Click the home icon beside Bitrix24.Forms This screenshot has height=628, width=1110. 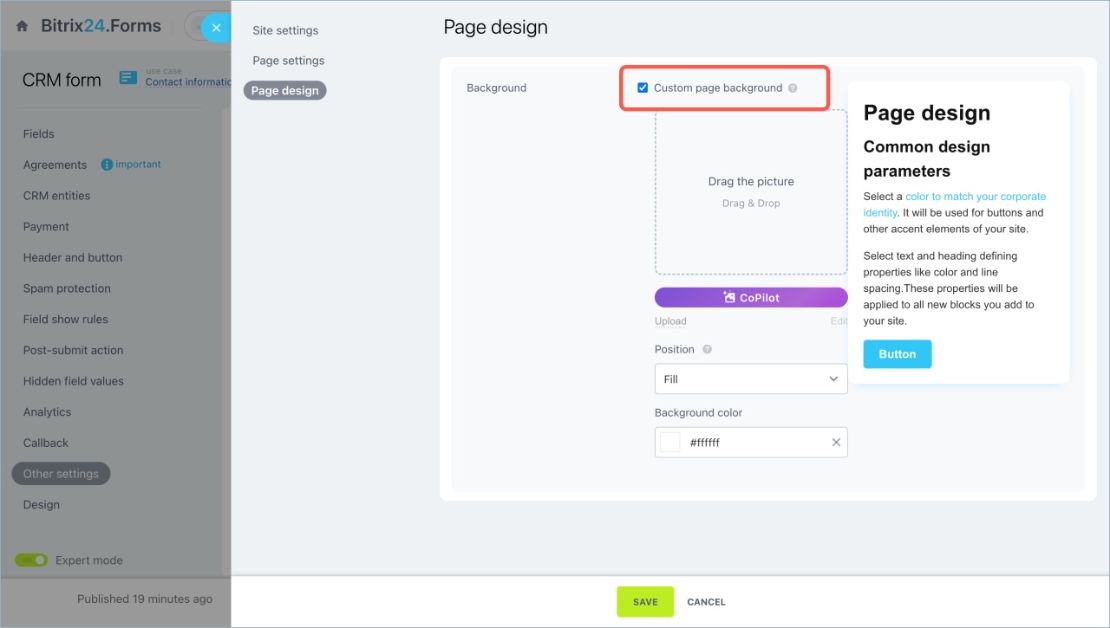pos(22,26)
